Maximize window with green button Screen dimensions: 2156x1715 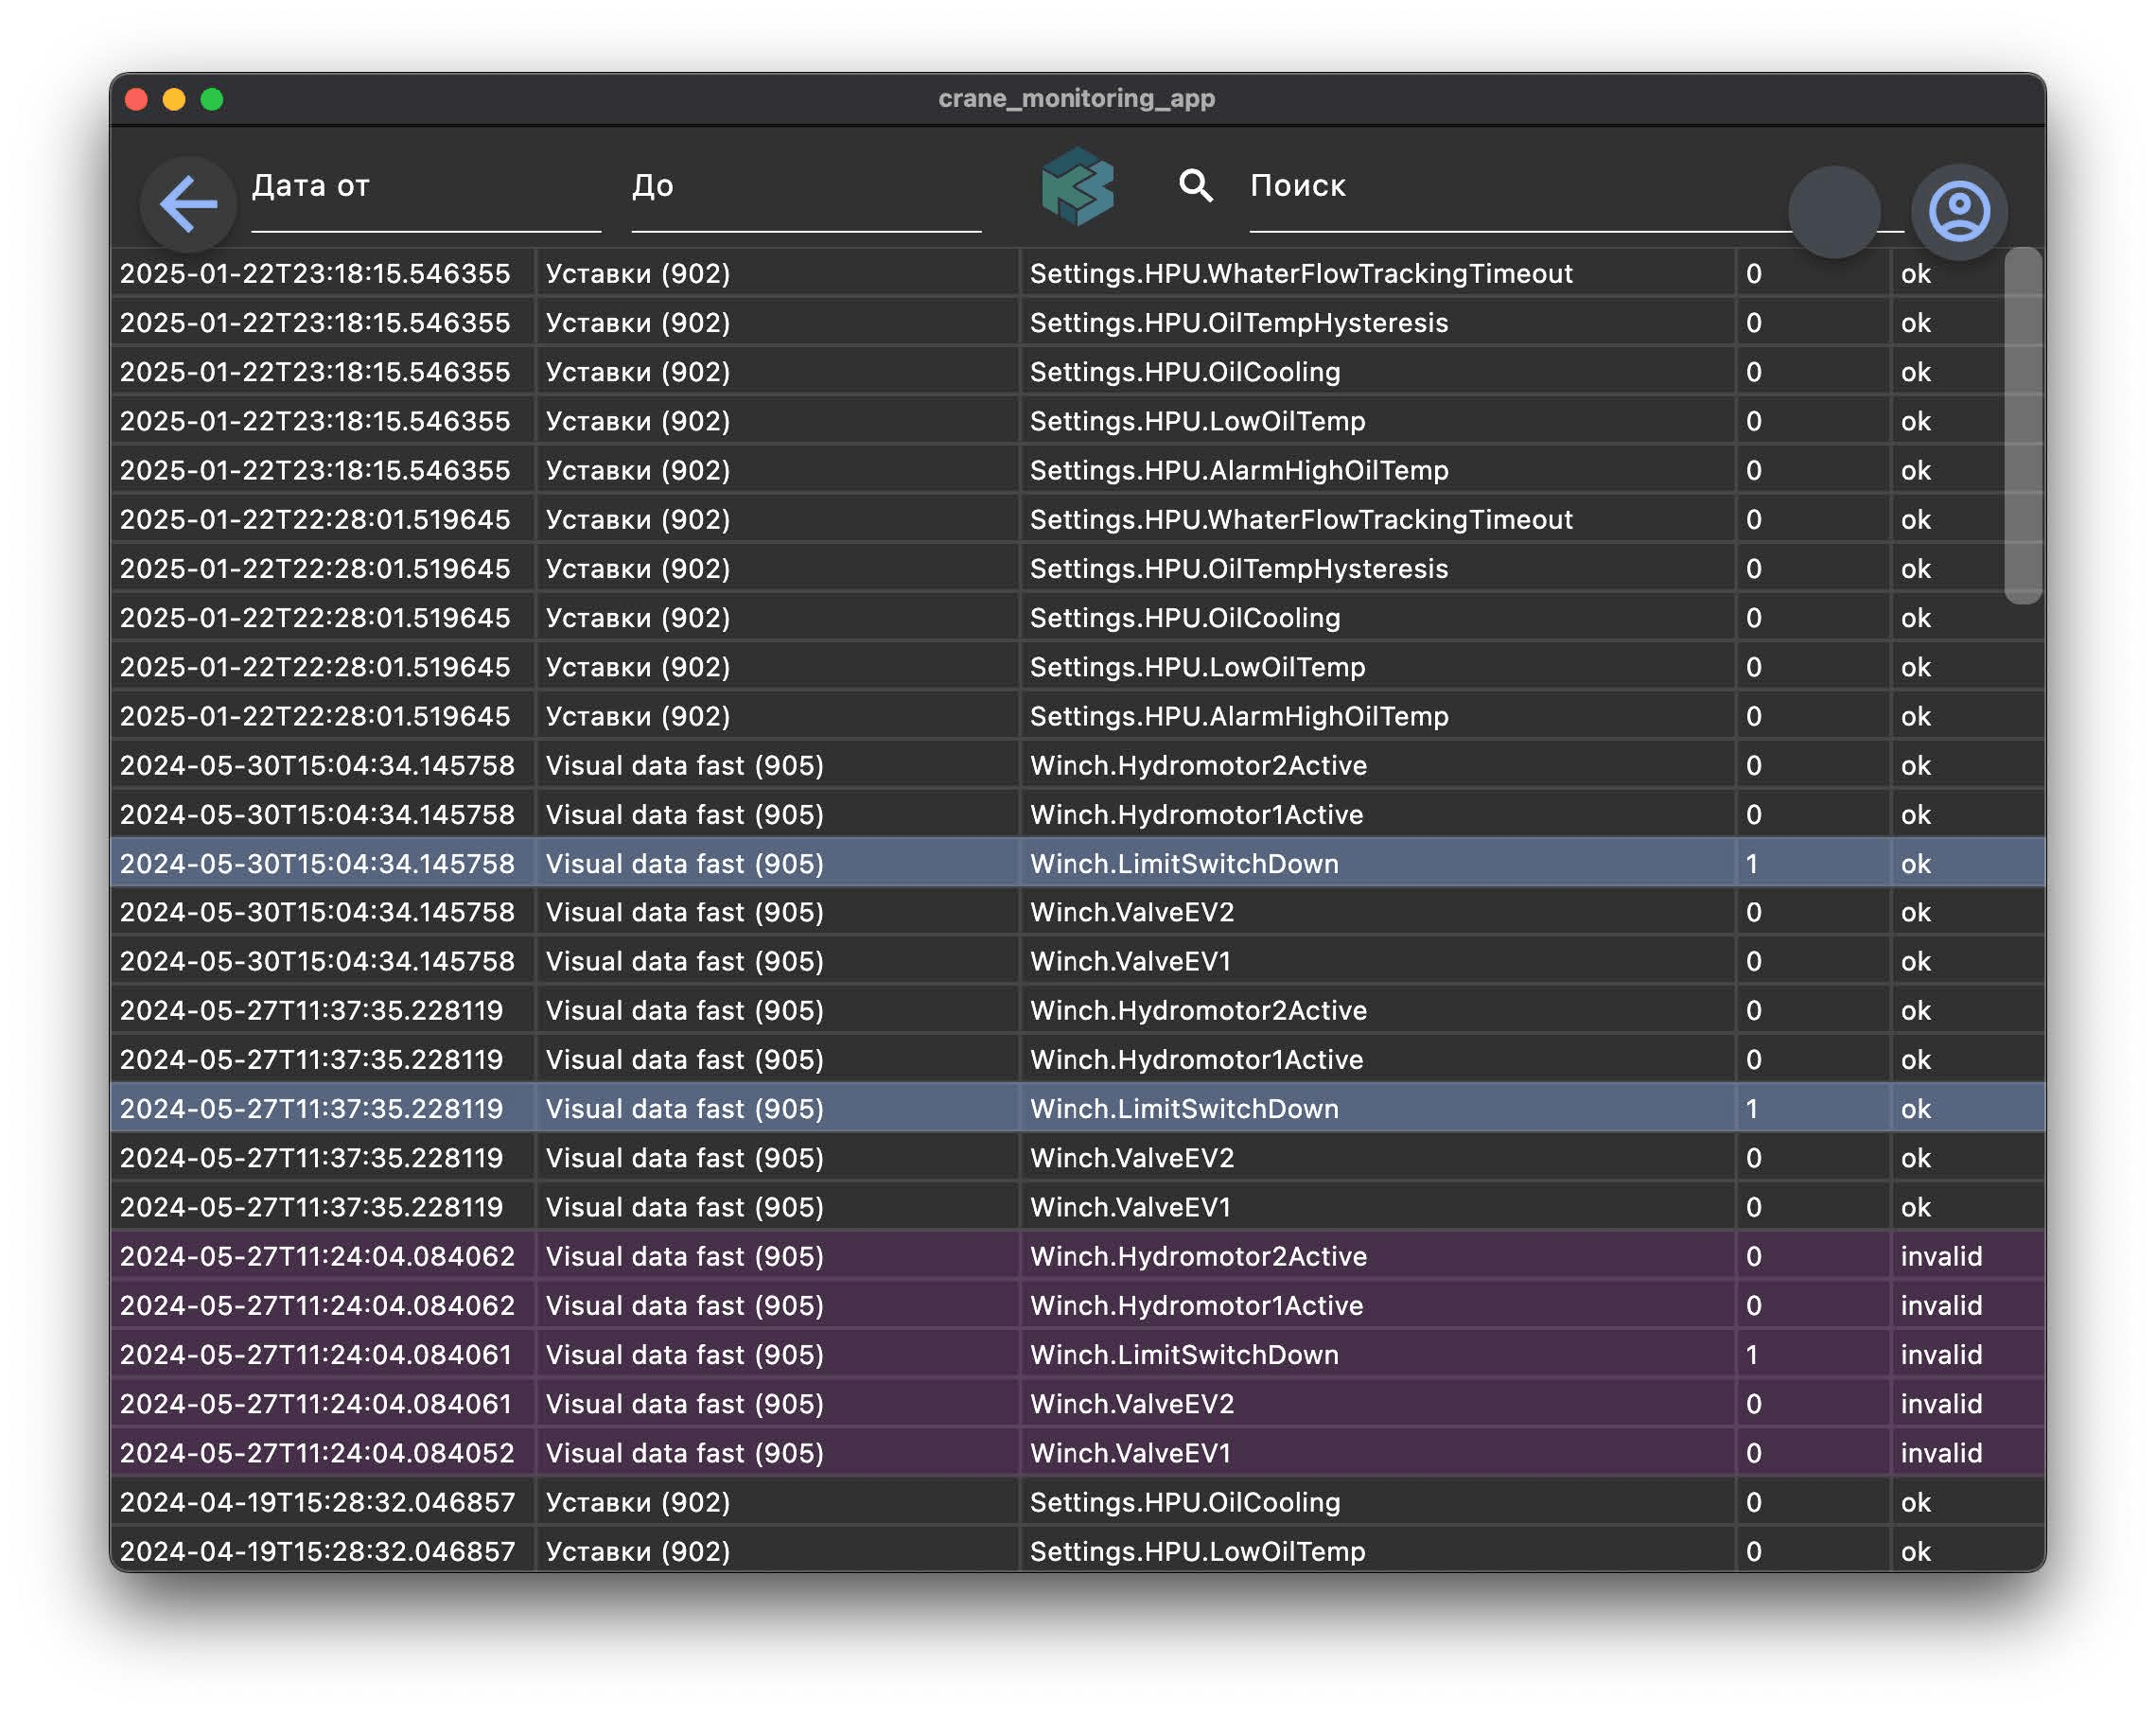click(x=212, y=99)
